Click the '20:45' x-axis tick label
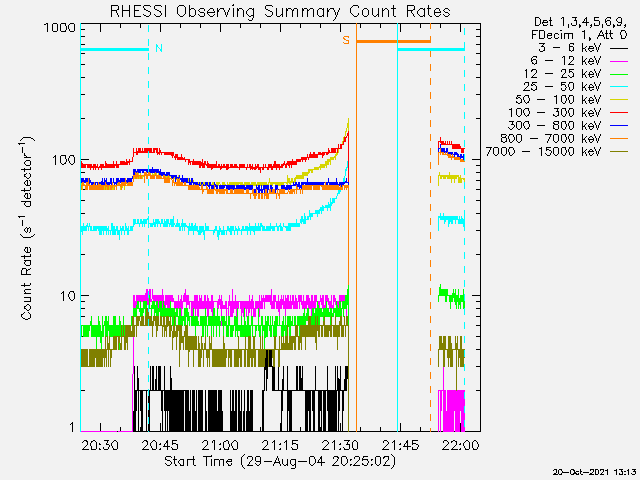640x480 pixels. click(x=160, y=445)
